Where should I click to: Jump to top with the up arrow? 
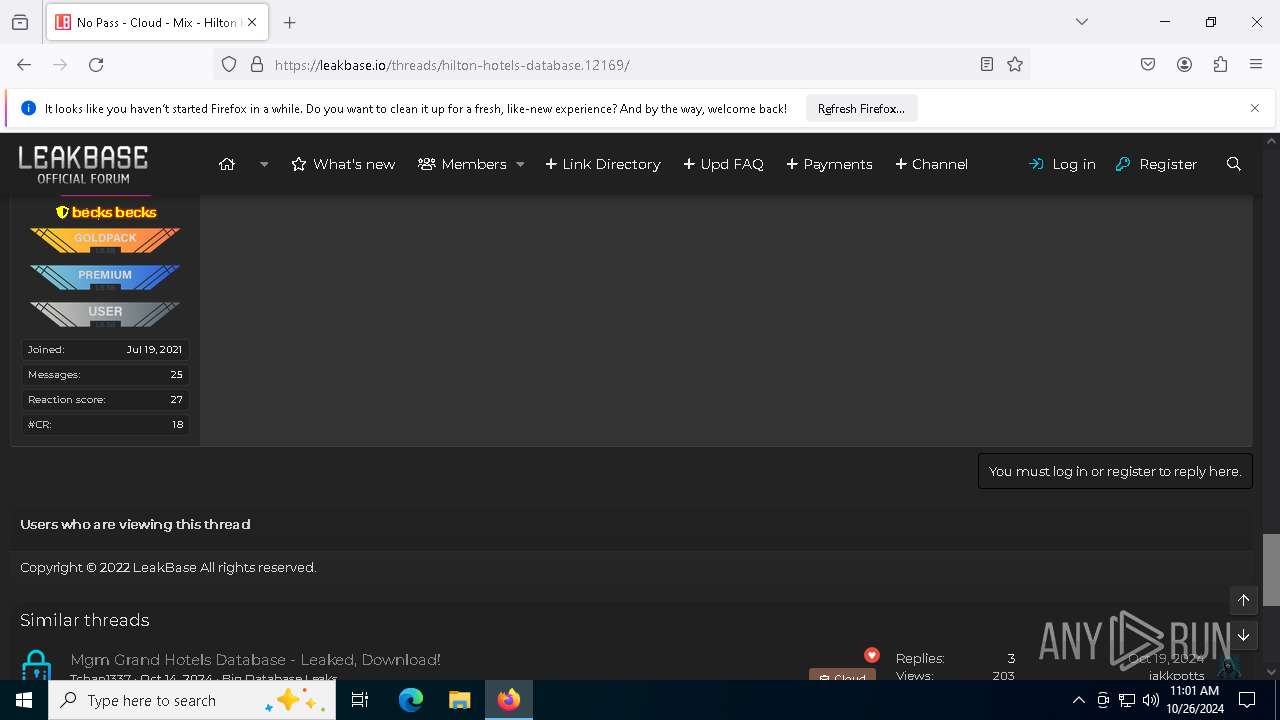pyautogui.click(x=1244, y=600)
